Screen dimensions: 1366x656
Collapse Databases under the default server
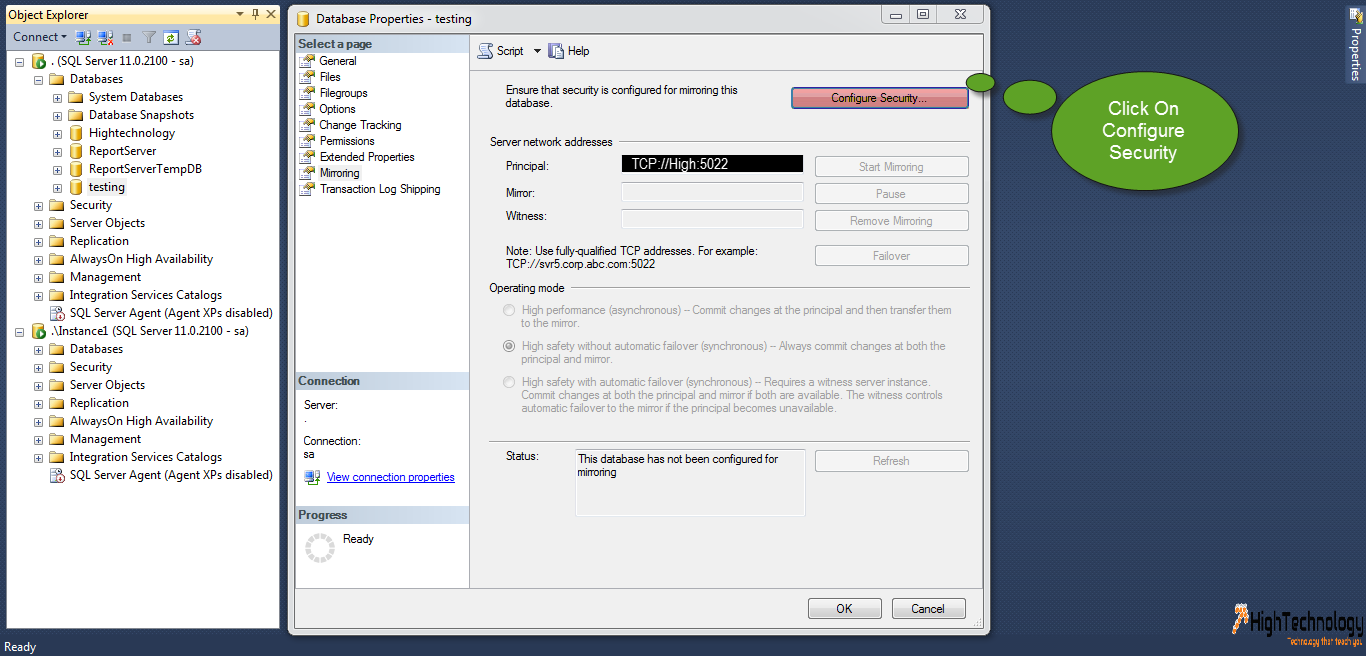tap(38, 79)
